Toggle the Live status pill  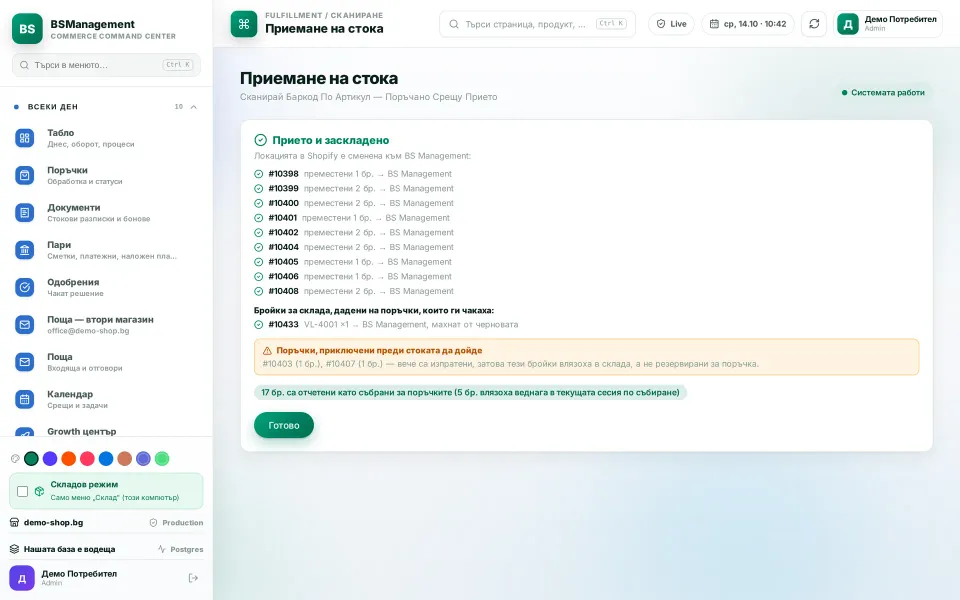[x=671, y=24]
